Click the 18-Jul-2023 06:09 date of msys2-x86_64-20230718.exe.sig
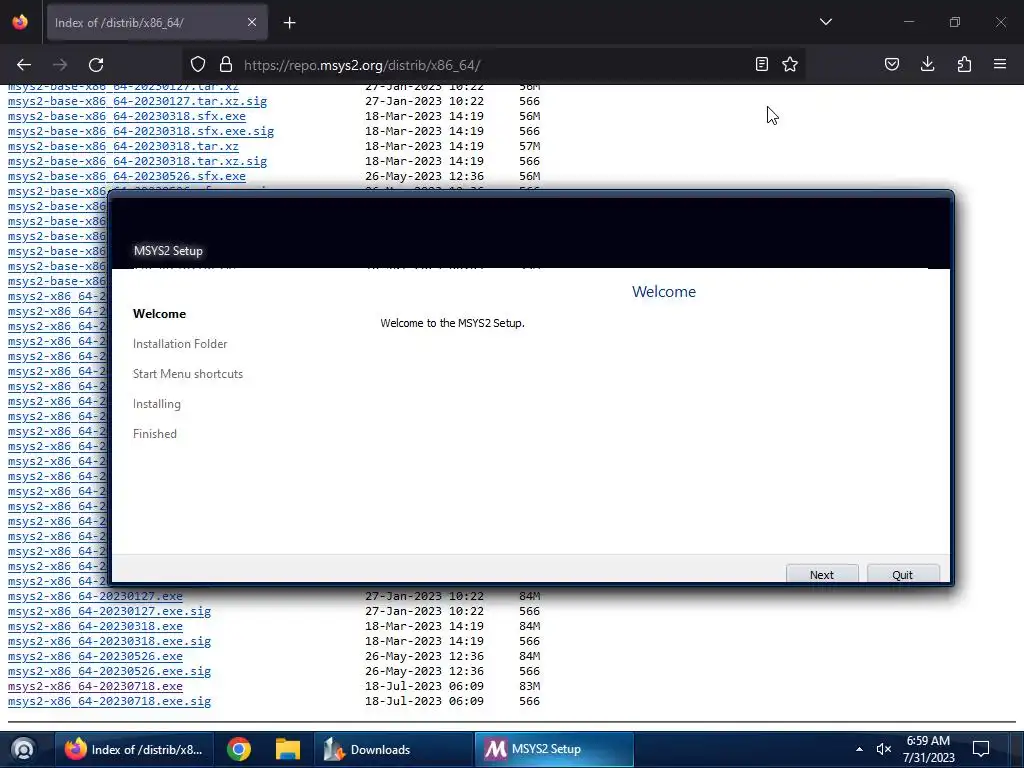Viewport: 1024px width, 768px height. tap(424, 701)
